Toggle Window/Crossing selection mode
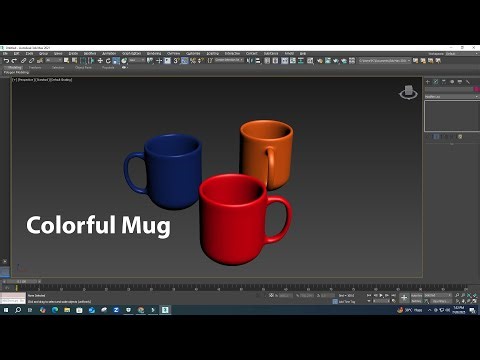The image size is (480, 360). (91, 61)
